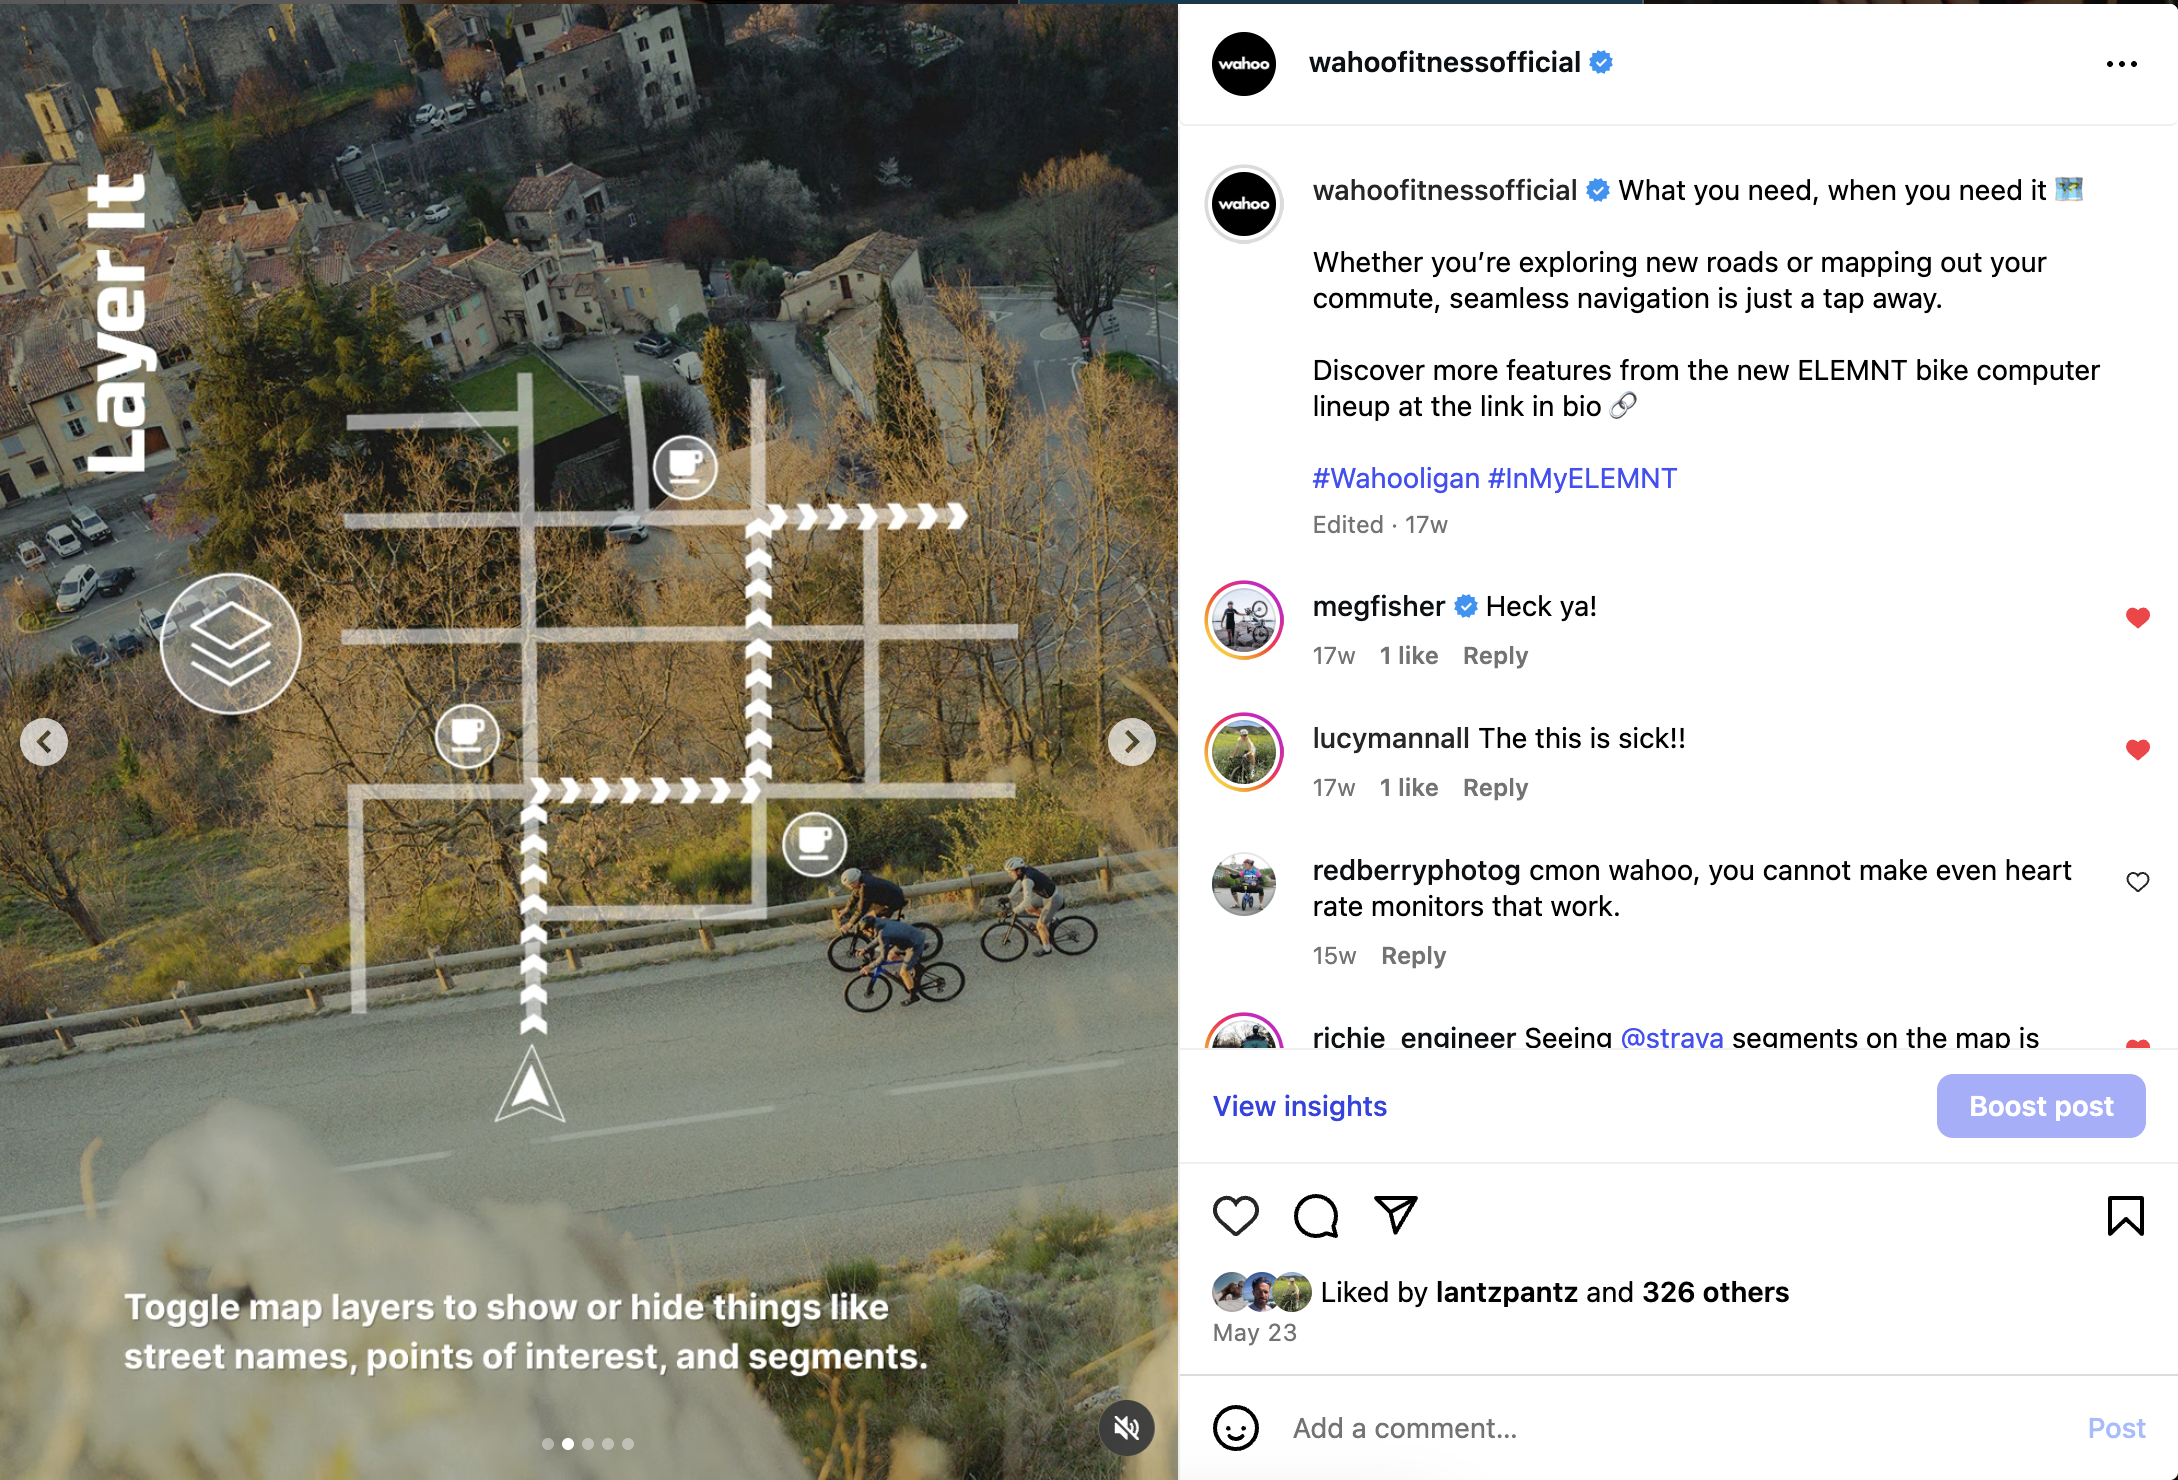The image size is (2178, 1480).
Task: Share the post via the paper plane icon
Action: pyautogui.click(x=1396, y=1215)
